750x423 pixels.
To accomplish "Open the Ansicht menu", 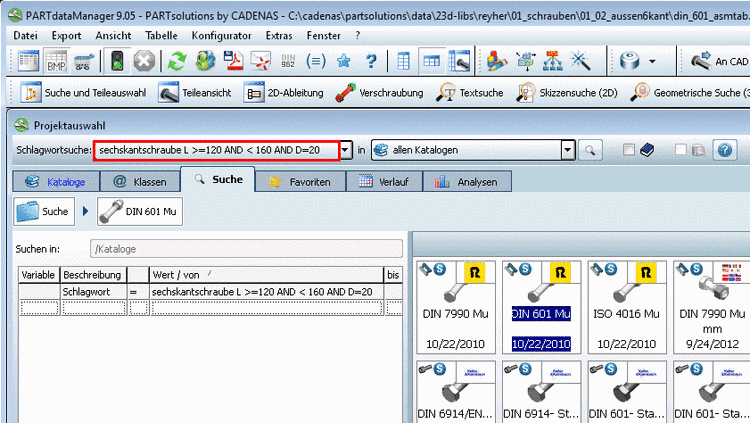I will [x=113, y=35].
